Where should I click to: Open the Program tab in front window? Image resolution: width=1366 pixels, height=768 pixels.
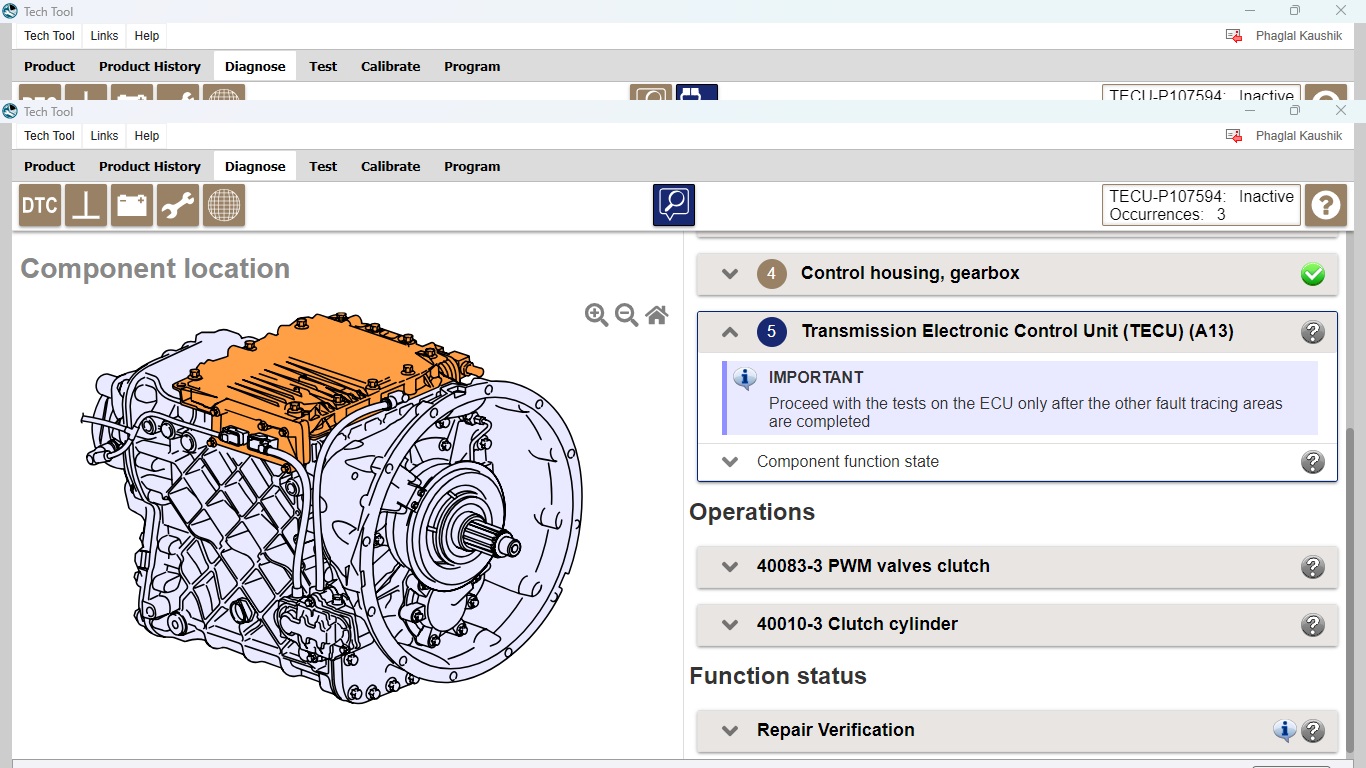472,166
